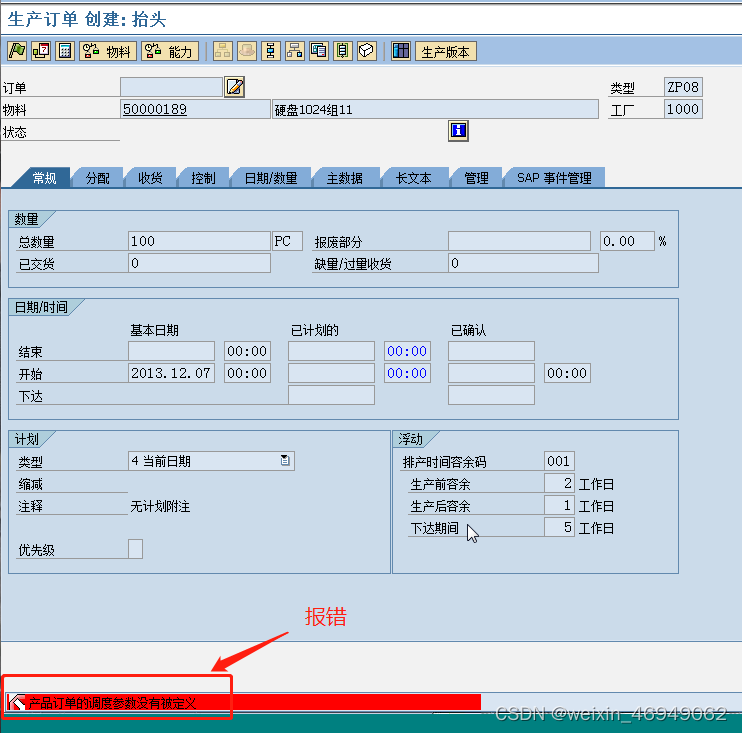Click the 类型 field showing ZP08

click(683, 87)
